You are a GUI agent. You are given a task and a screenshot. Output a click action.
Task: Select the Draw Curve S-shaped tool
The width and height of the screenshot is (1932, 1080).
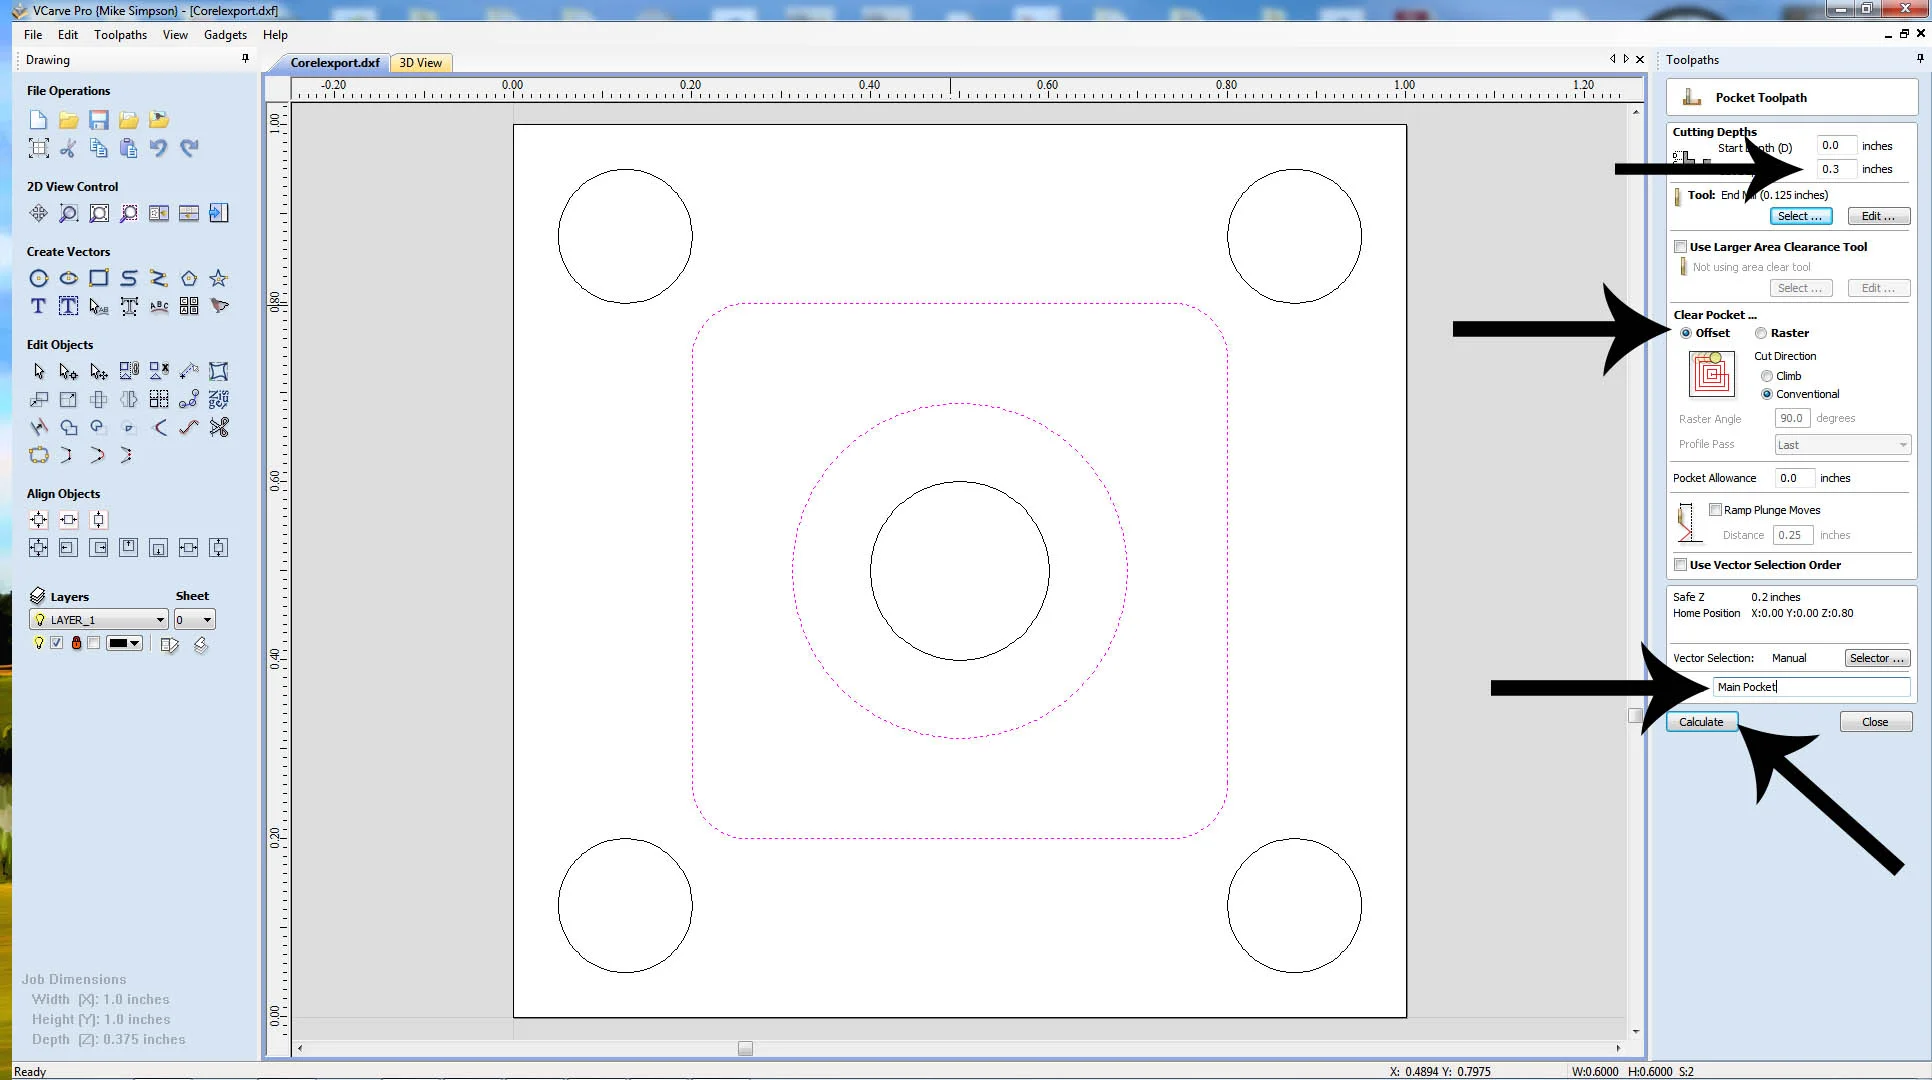(x=128, y=278)
